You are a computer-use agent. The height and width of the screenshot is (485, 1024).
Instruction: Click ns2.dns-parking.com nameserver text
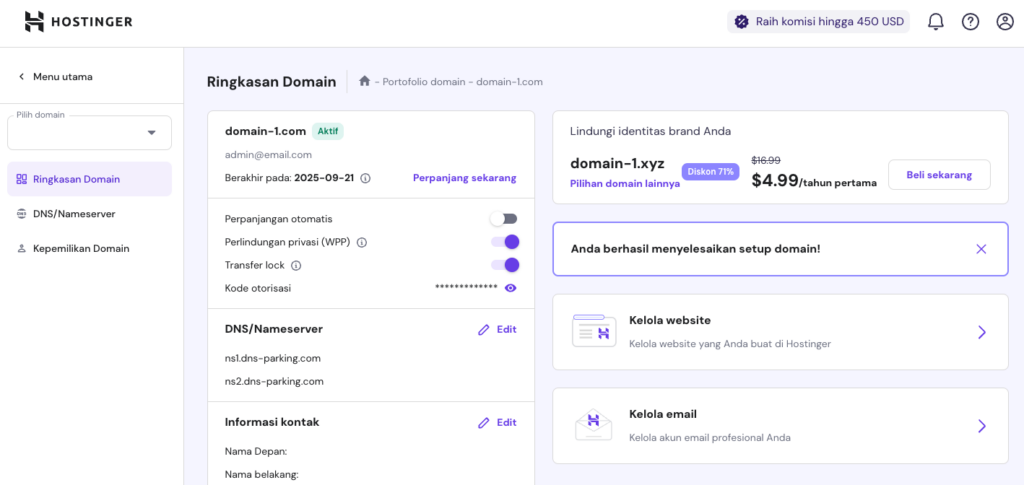click(x=274, y=381)
